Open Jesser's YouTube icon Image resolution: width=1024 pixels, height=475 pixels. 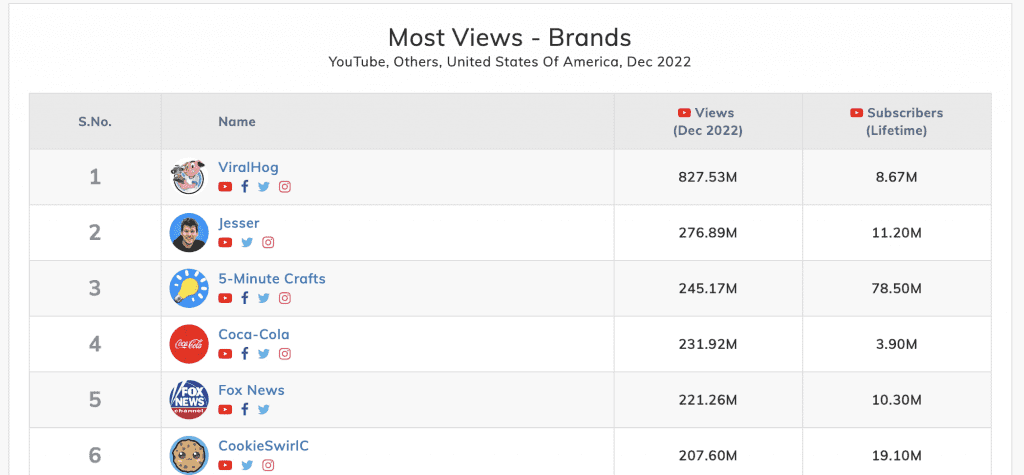[x=225, y=242]
